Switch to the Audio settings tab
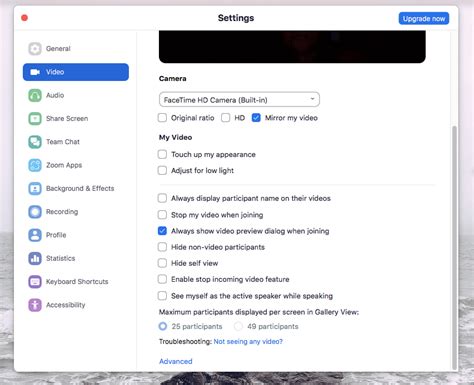The image size is (474, 385). coord(76,95)
